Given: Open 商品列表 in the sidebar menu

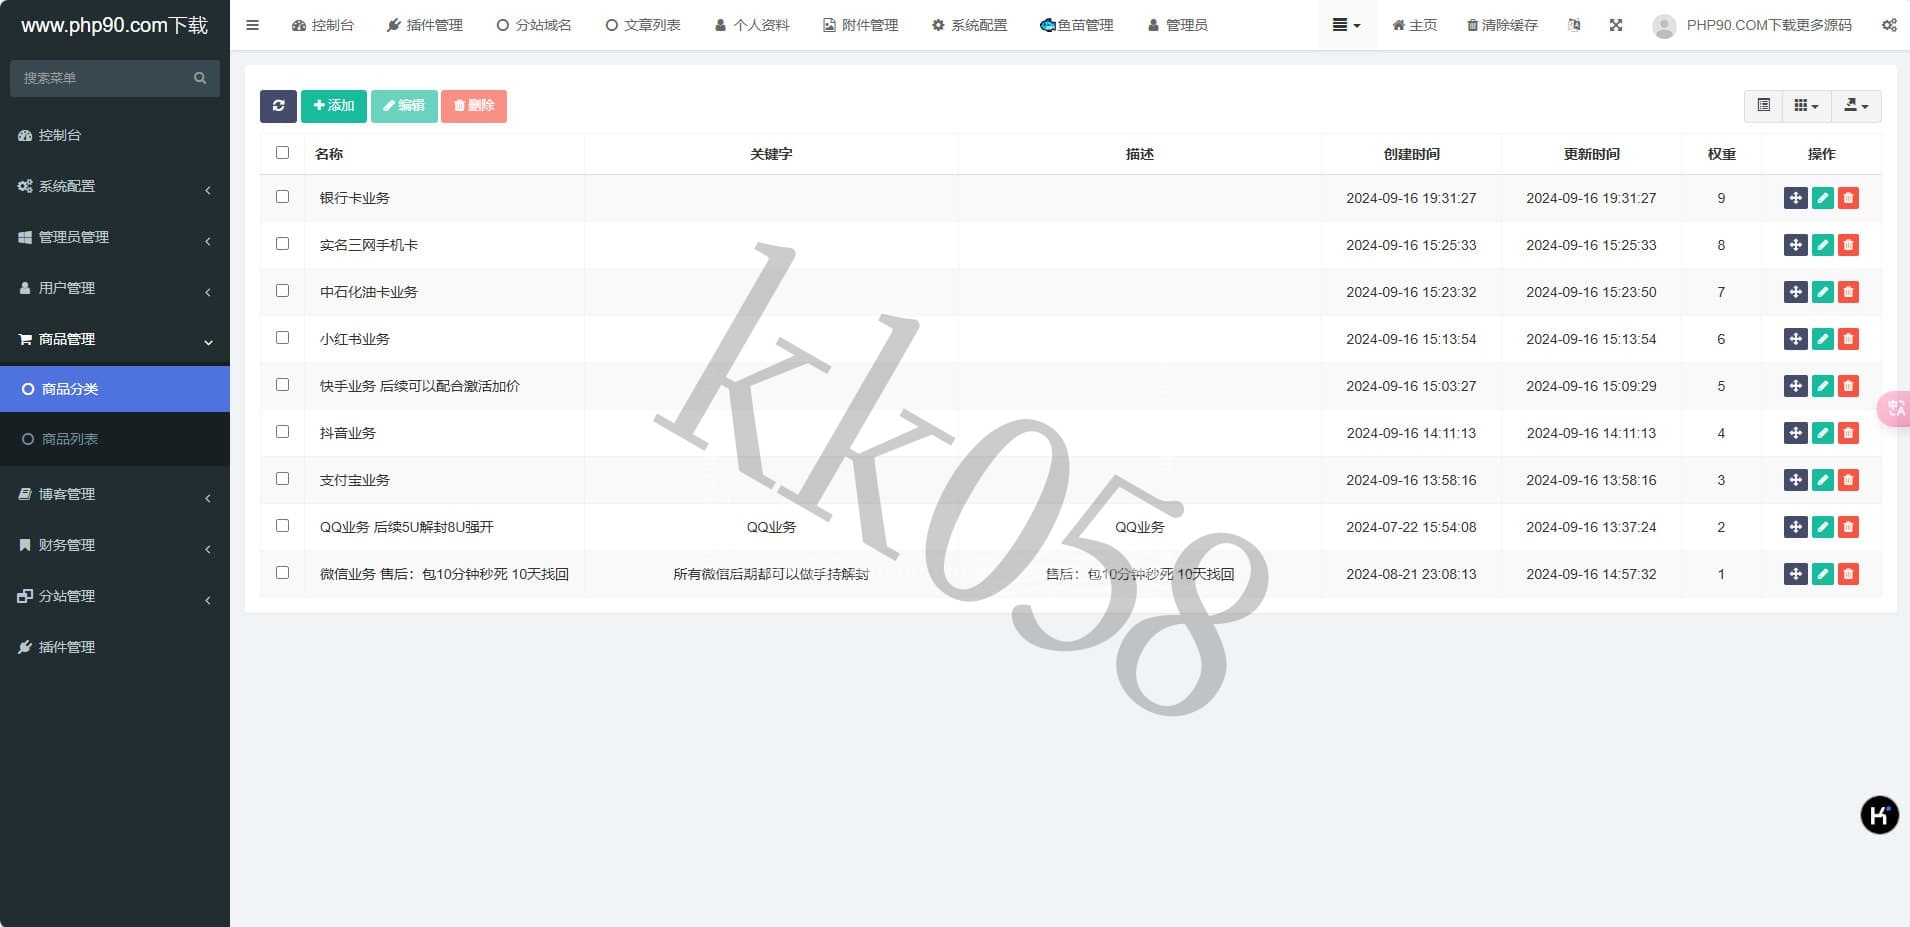Looking at the screenshot, I should (x=70, y=439).
